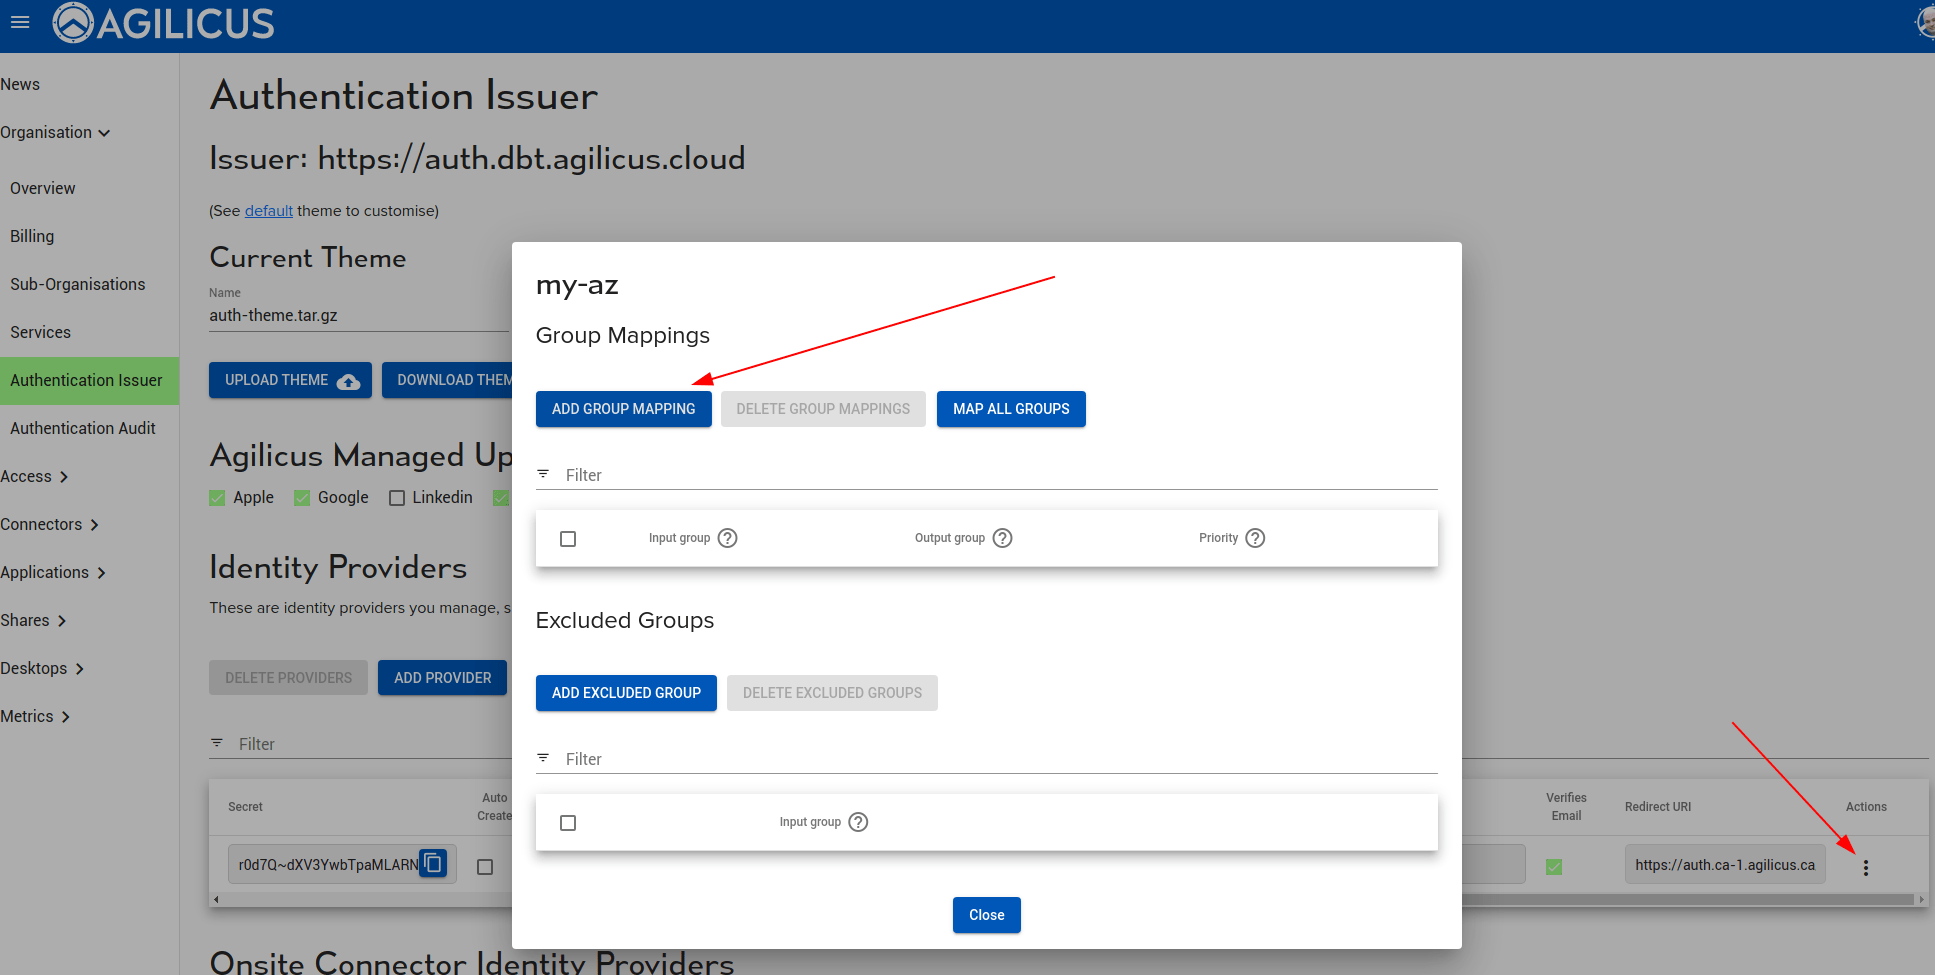Click help icon in Excluded Groups header
The image size is (1935, 975).
click(858, 822)
